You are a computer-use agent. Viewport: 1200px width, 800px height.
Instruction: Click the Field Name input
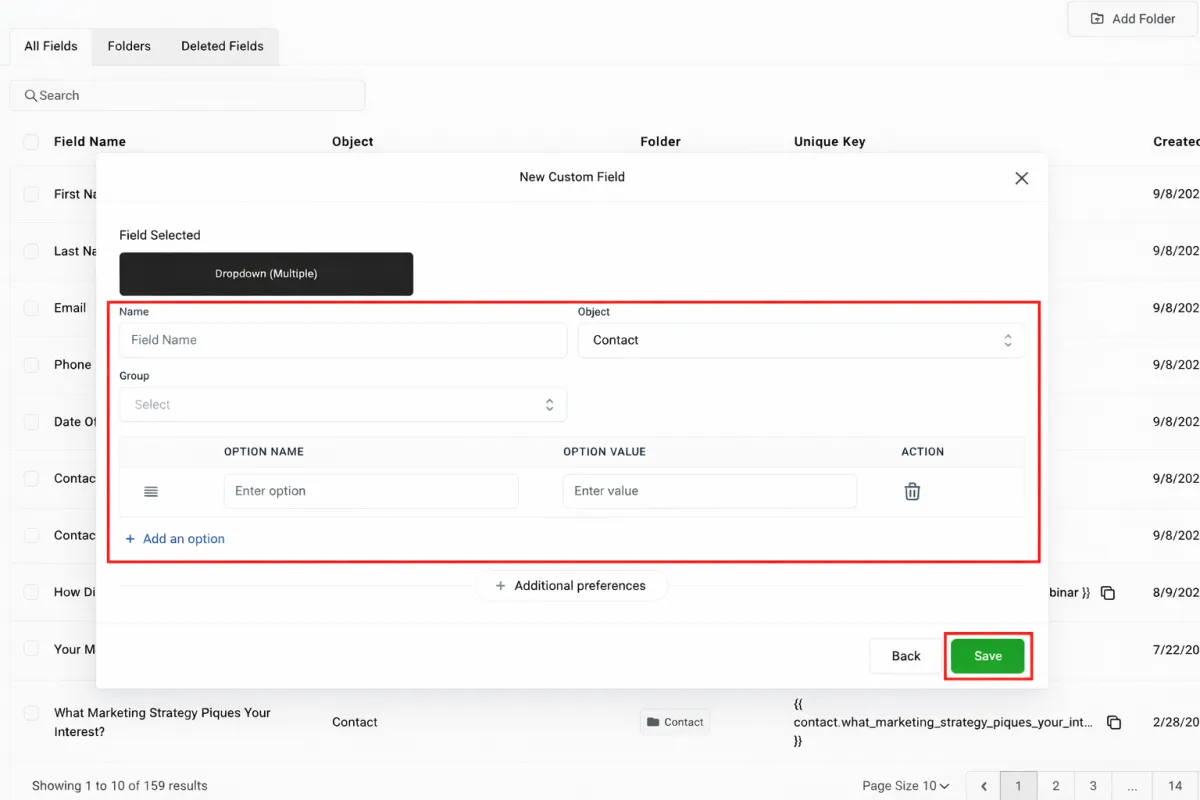click(x=343, y=340)
